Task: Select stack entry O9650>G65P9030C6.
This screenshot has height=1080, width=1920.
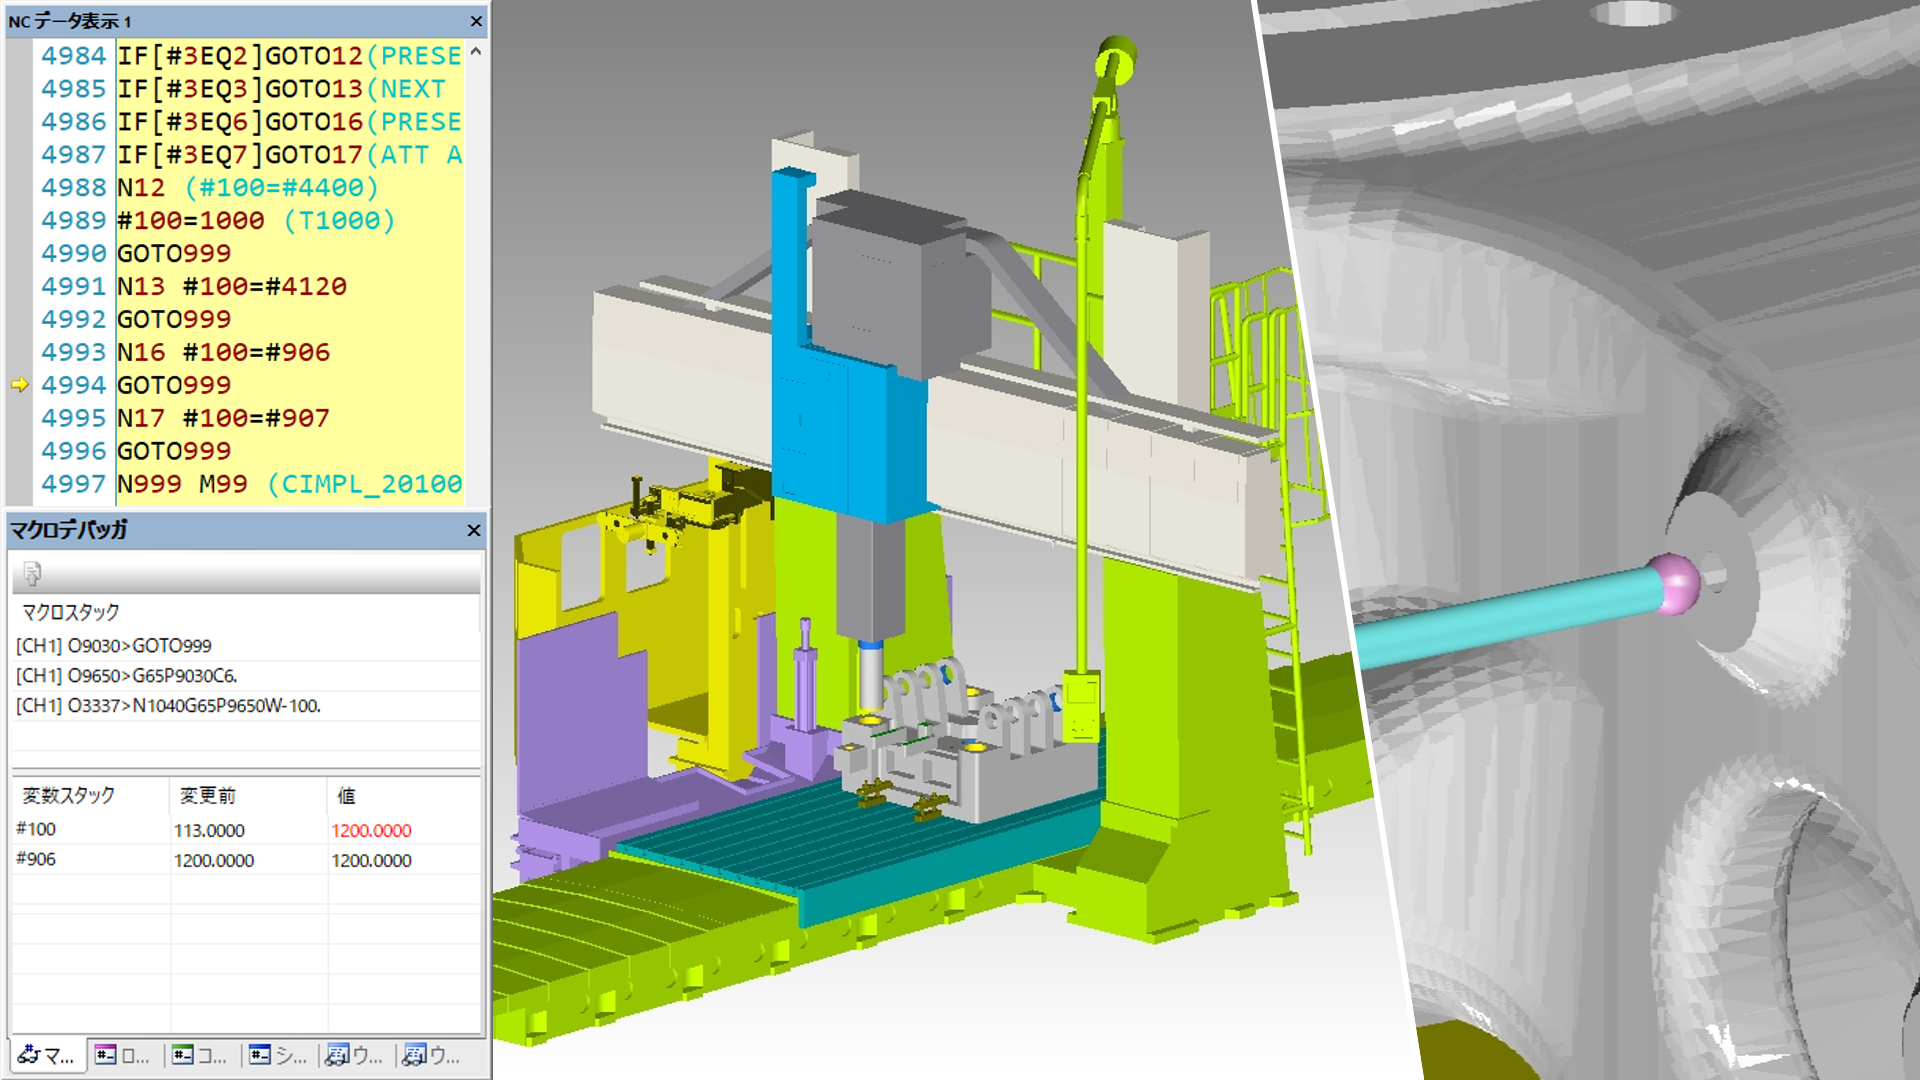Action: [127, 676]
